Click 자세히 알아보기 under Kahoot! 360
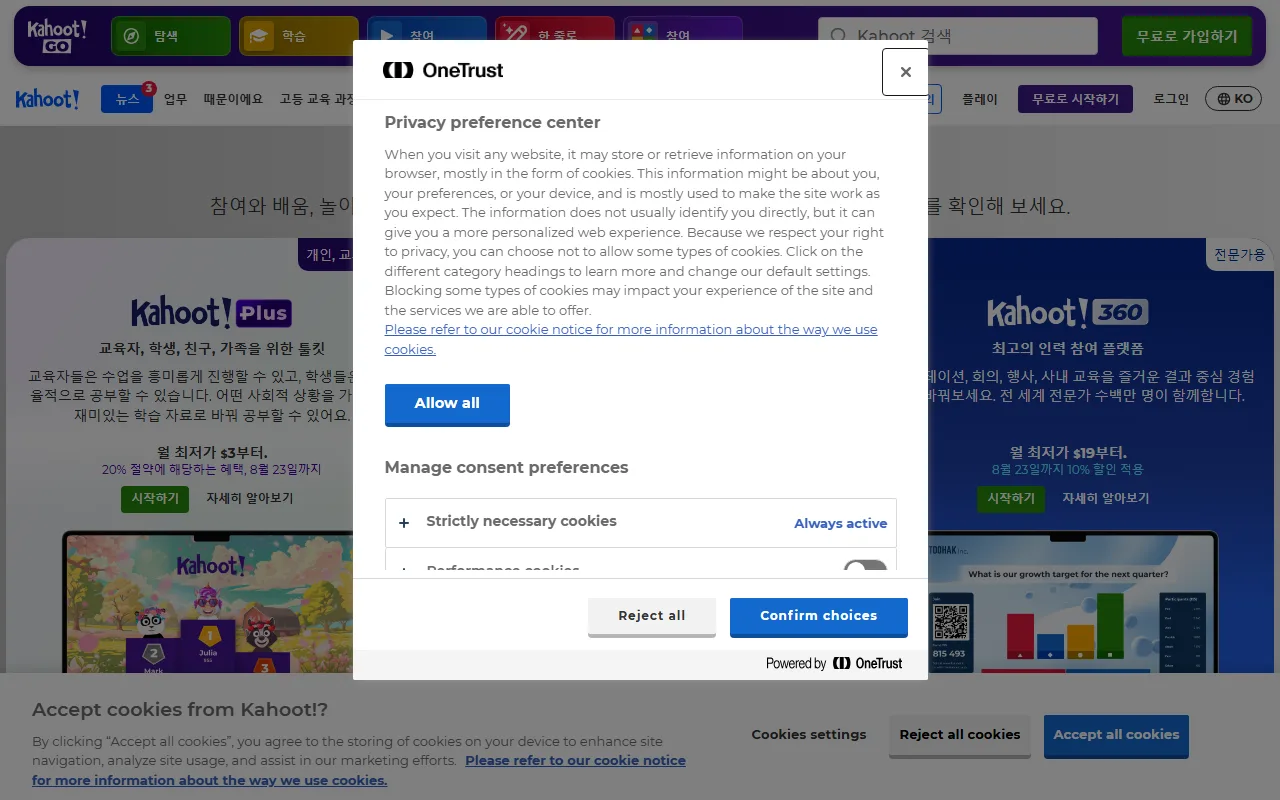 [x=1106, y=498]
